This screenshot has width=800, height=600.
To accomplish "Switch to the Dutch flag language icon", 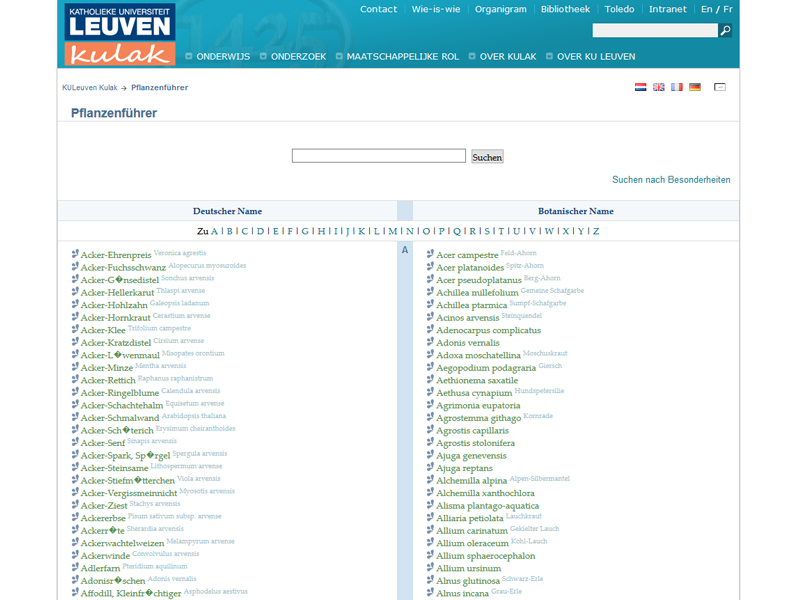I will [640, 87].
